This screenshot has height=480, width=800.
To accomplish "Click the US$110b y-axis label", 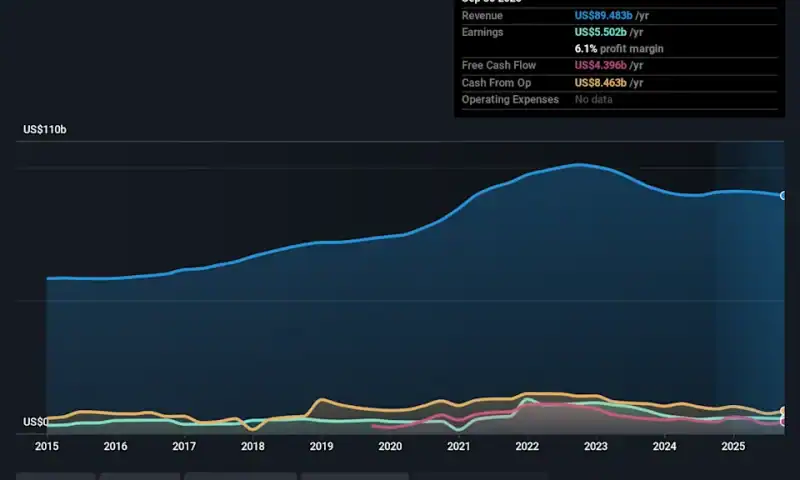I will click(x=45, y=130).
